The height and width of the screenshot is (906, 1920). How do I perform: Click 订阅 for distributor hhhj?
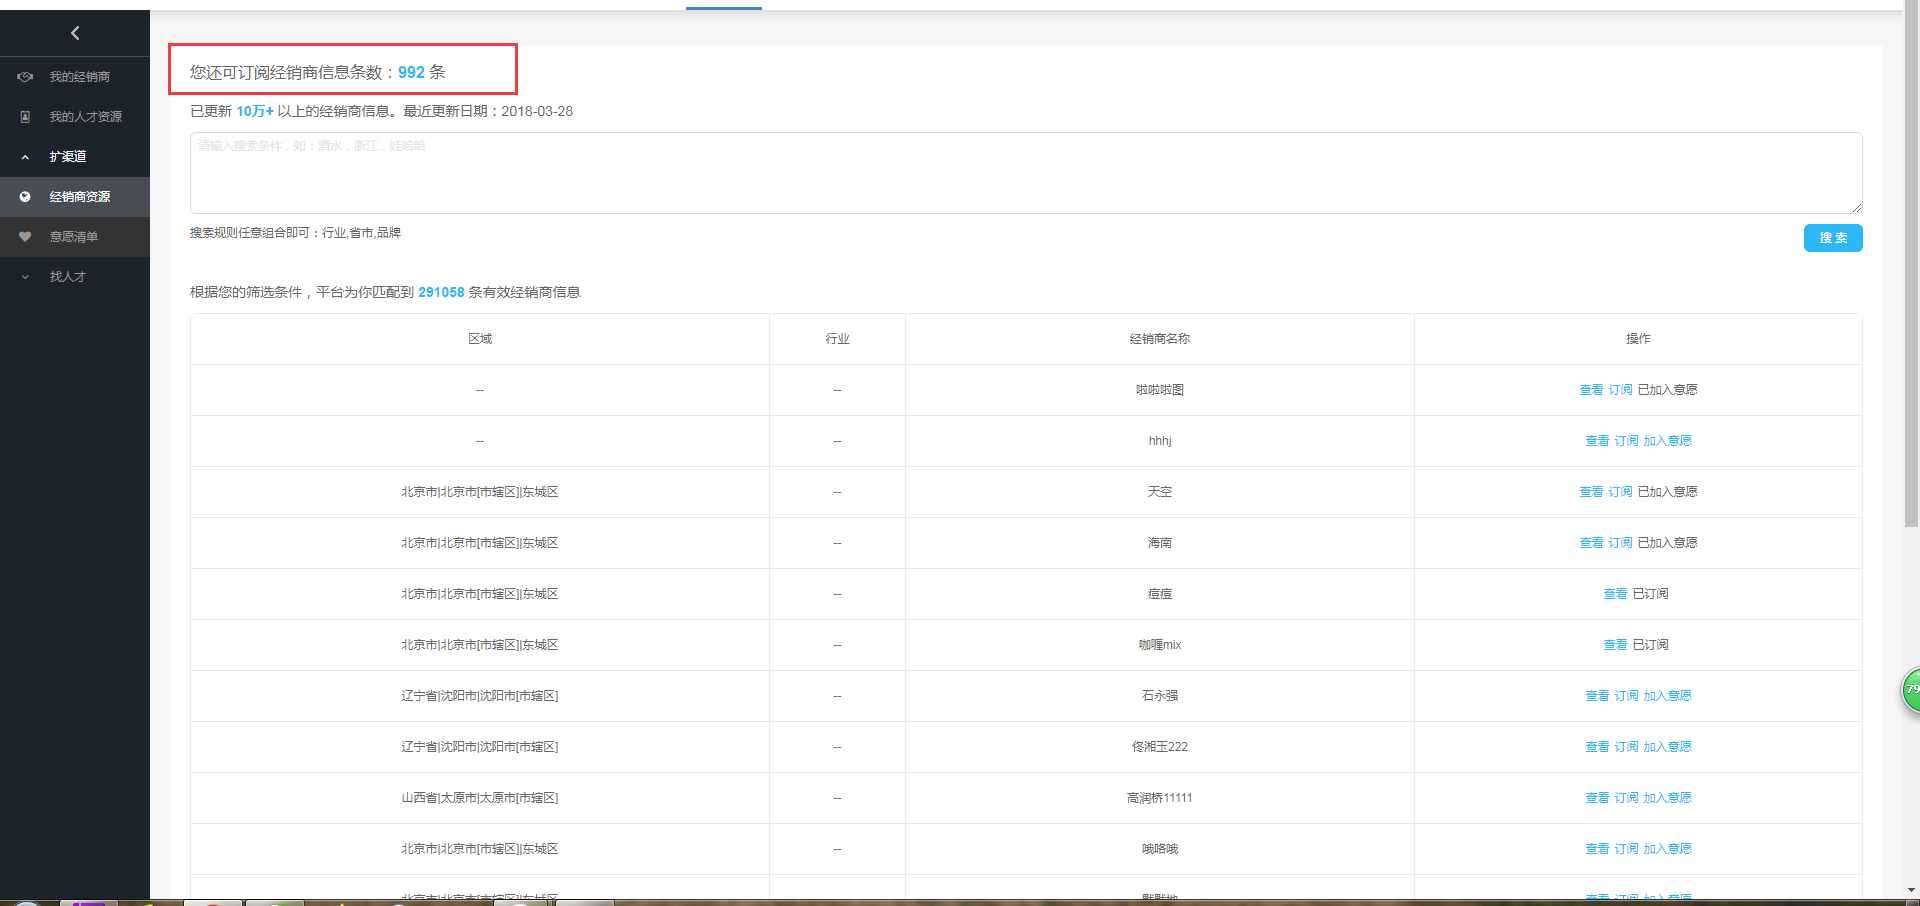pyautogui.click(x=1626, y=441)
